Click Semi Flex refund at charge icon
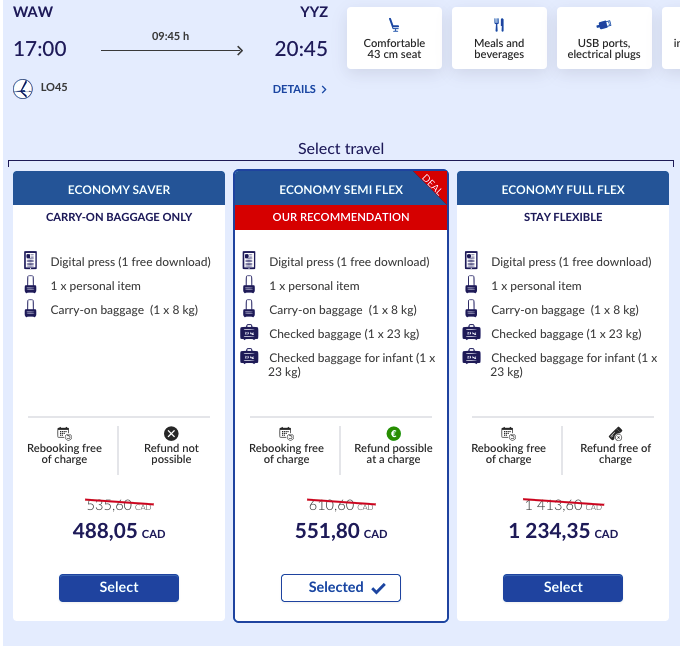The width and height of the screenshot is (680, 646). pos(393,433)
